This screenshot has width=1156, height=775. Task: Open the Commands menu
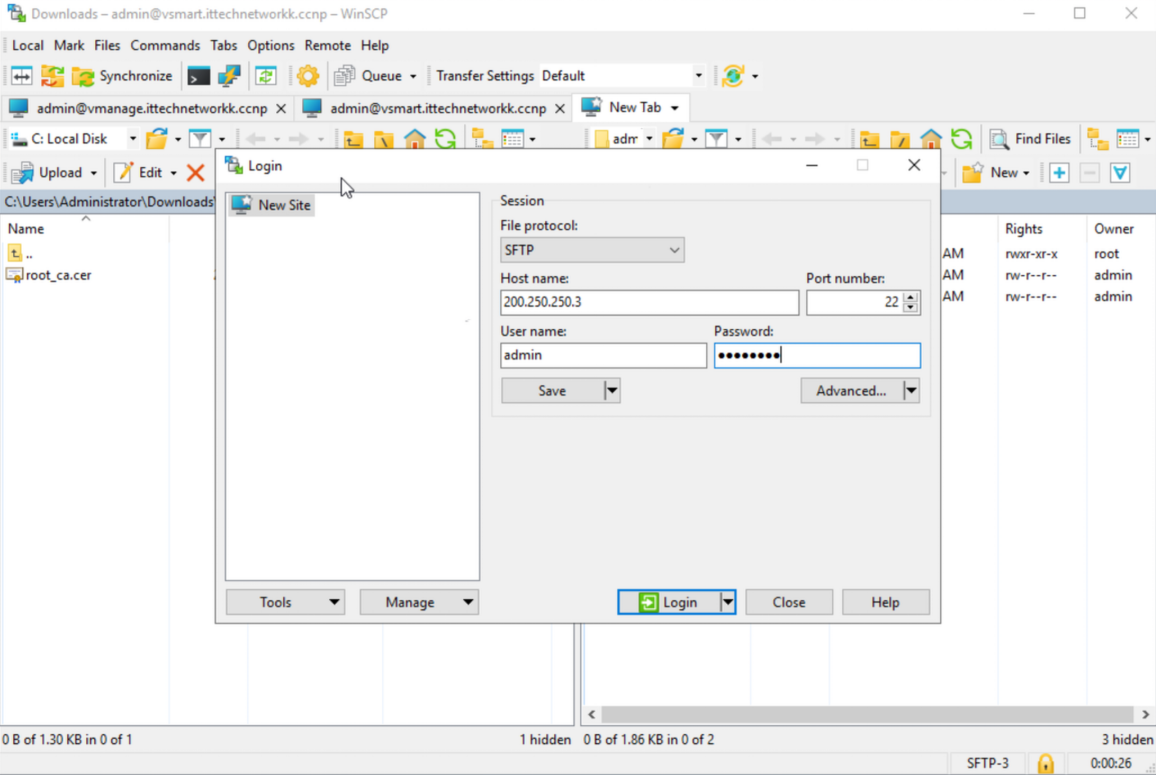click(x=164, y=46)
